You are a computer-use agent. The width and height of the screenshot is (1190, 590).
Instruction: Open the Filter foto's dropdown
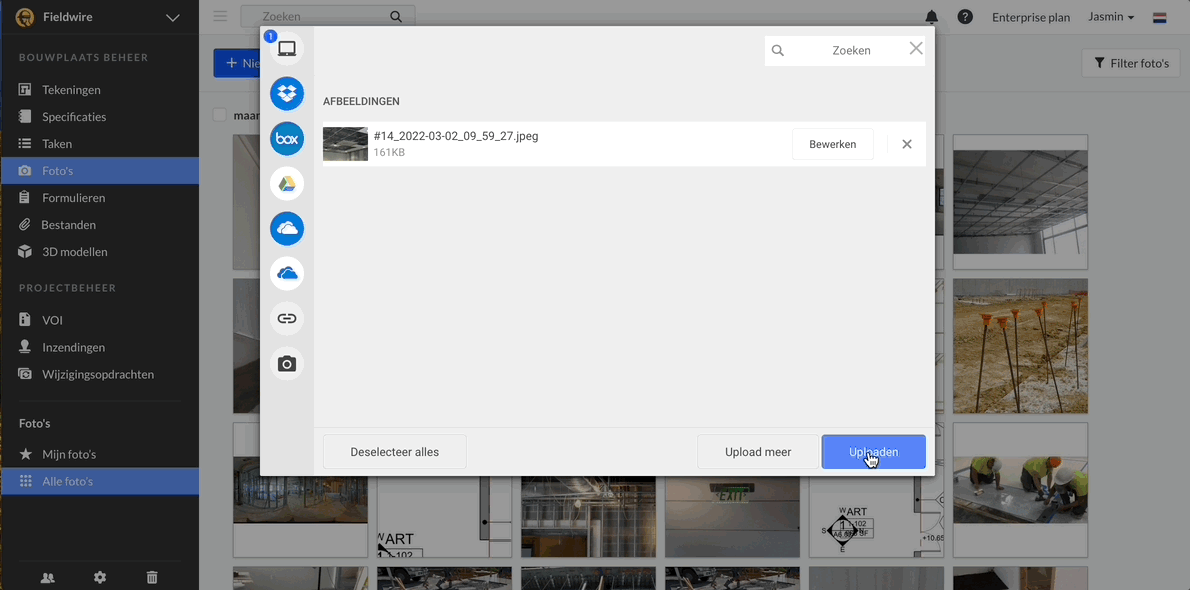pyautogui.click(x=1130, y=62)
